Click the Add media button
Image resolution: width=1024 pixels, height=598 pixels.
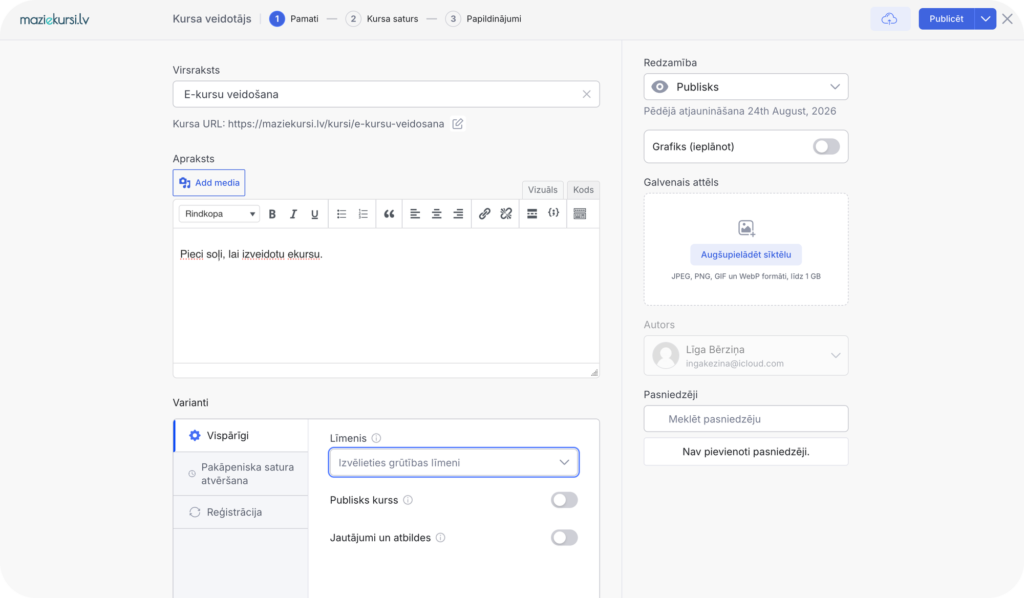(x=209, y=183)
